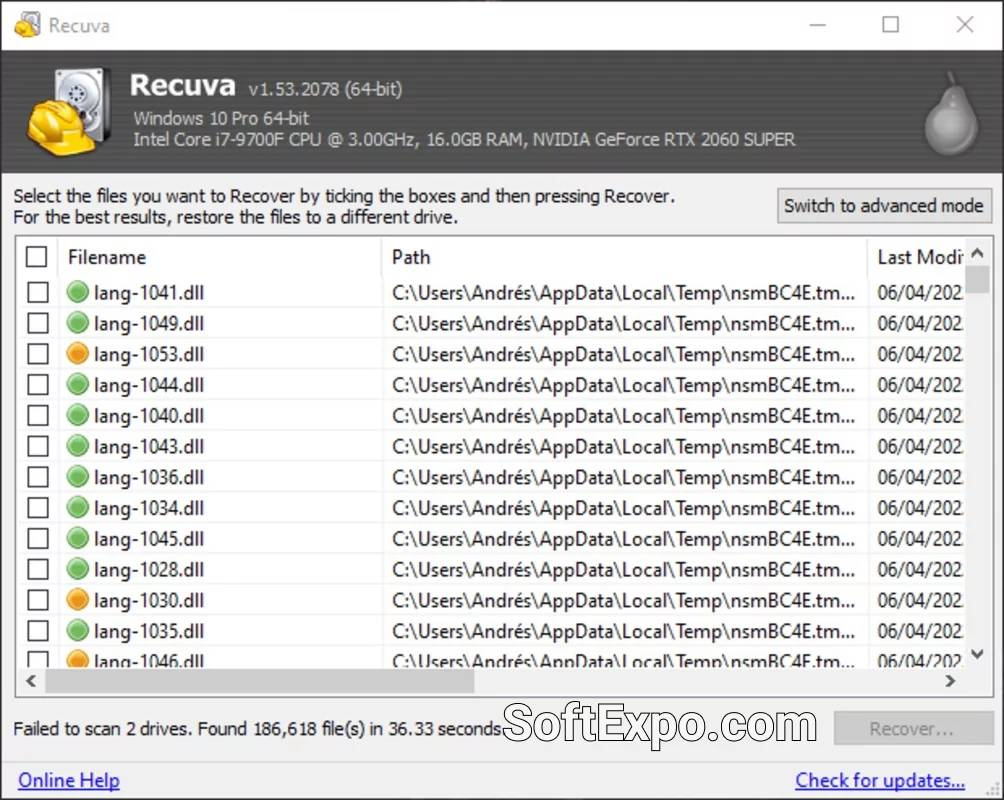The image size is (1004, 800).
Task: Open Check for updates
Action: coord(880,779)
